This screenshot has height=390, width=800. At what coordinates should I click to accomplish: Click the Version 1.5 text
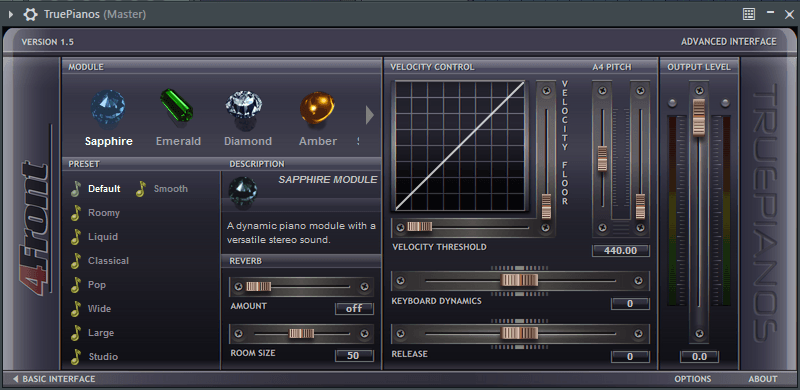pyautogui.click(x=47, y=42)
